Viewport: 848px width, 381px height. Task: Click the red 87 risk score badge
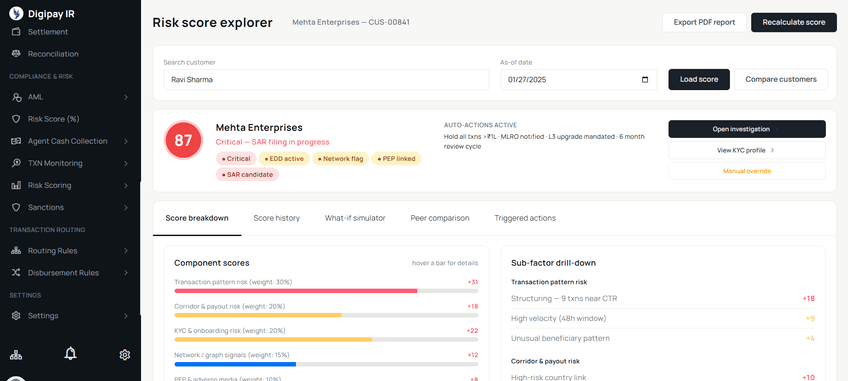tap(183, 141)
